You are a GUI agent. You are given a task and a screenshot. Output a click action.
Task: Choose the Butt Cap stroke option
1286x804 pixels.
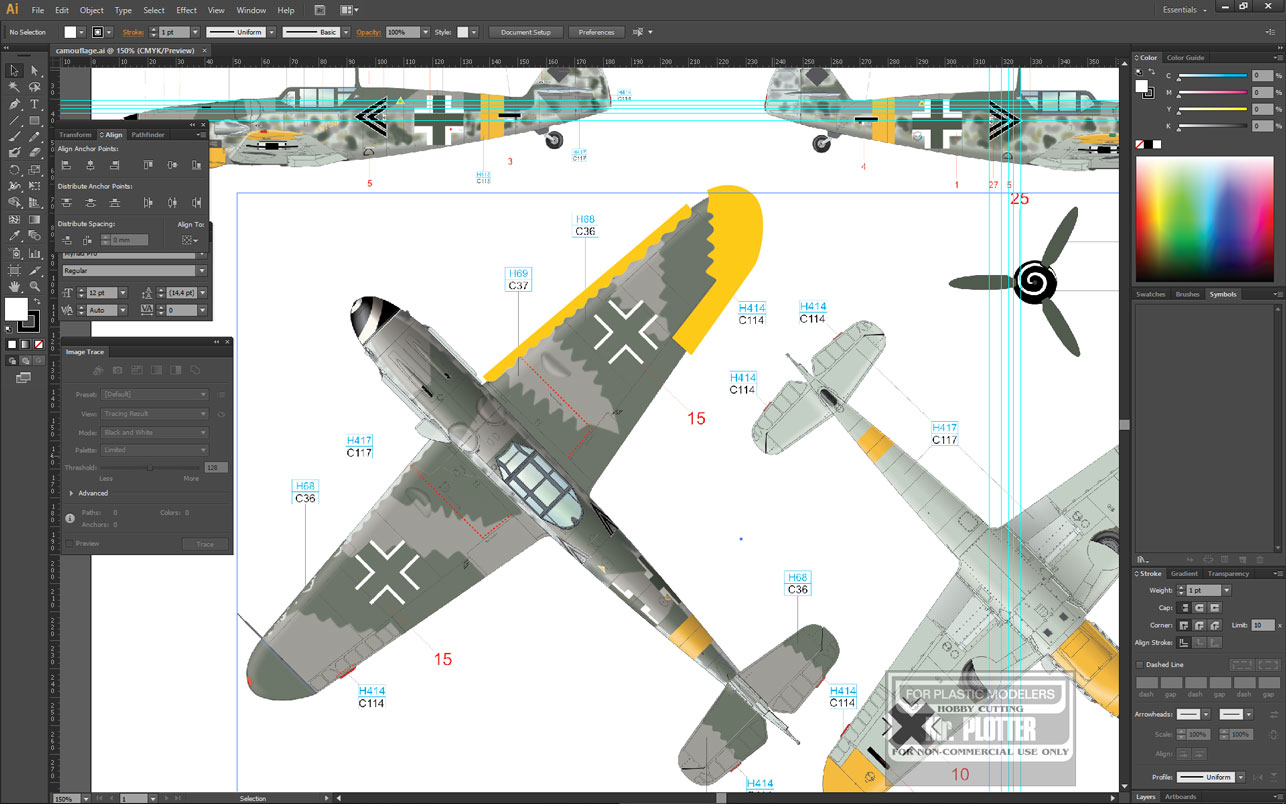[x=1184, y=608]
